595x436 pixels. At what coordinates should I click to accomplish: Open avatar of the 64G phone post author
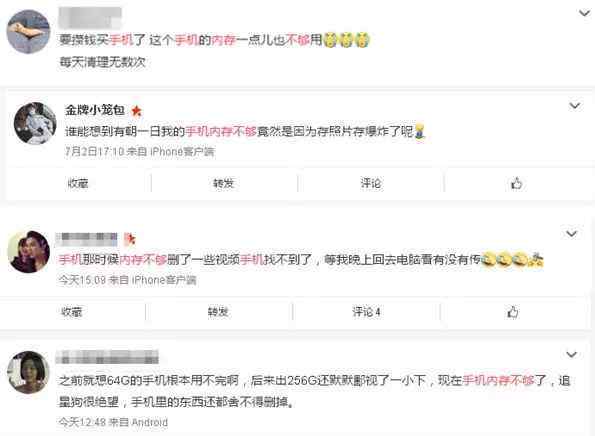[x=28, y=372]
